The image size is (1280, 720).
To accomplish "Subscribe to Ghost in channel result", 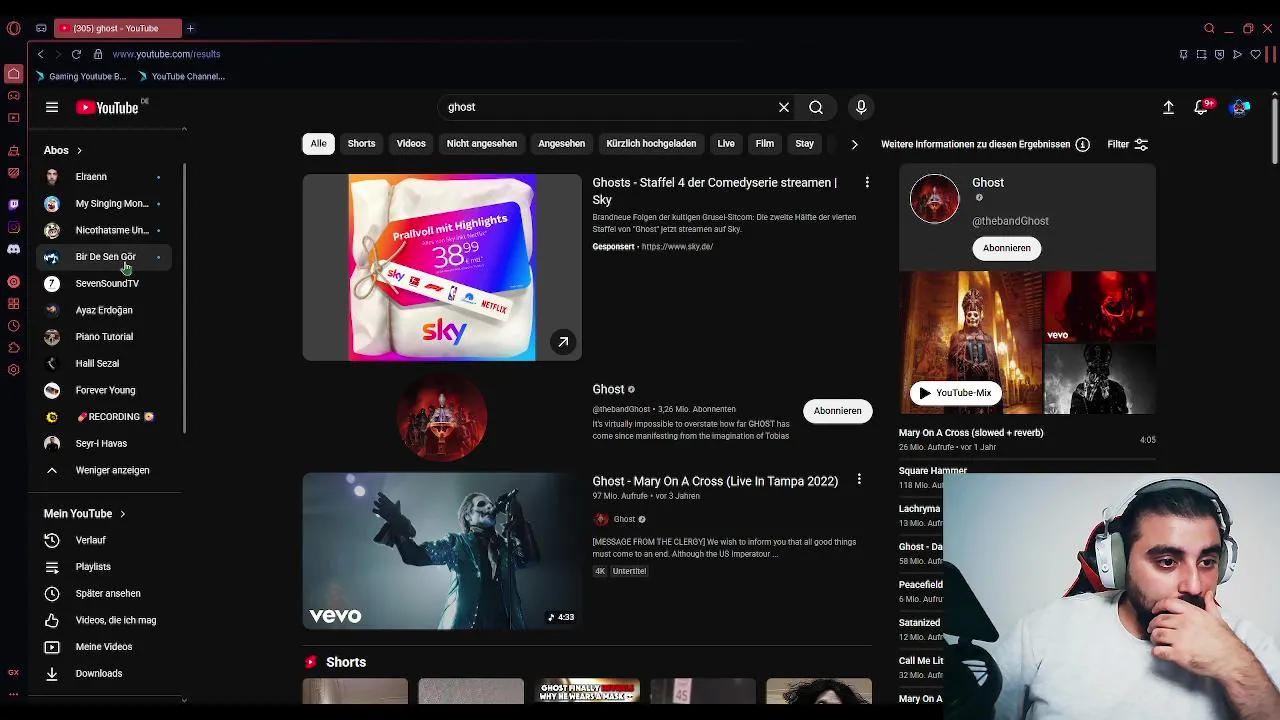I will (837, 411).
